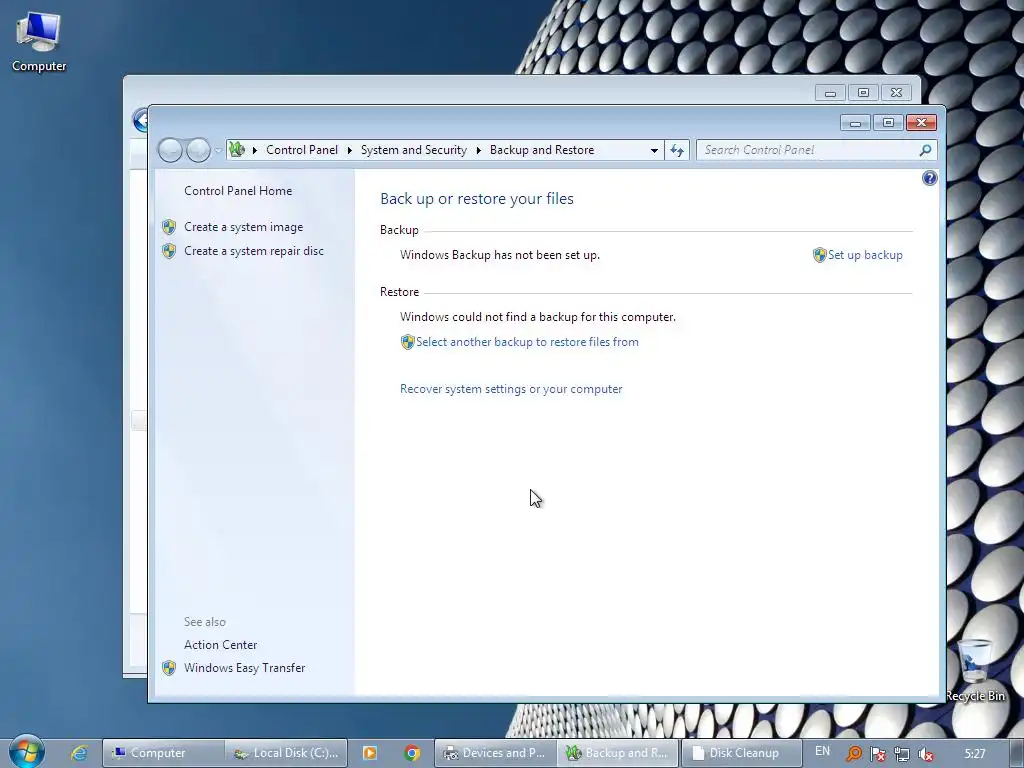Click the Forward navigation arrow button
The image size is (1024, 768).
click(x=198, y=150)
